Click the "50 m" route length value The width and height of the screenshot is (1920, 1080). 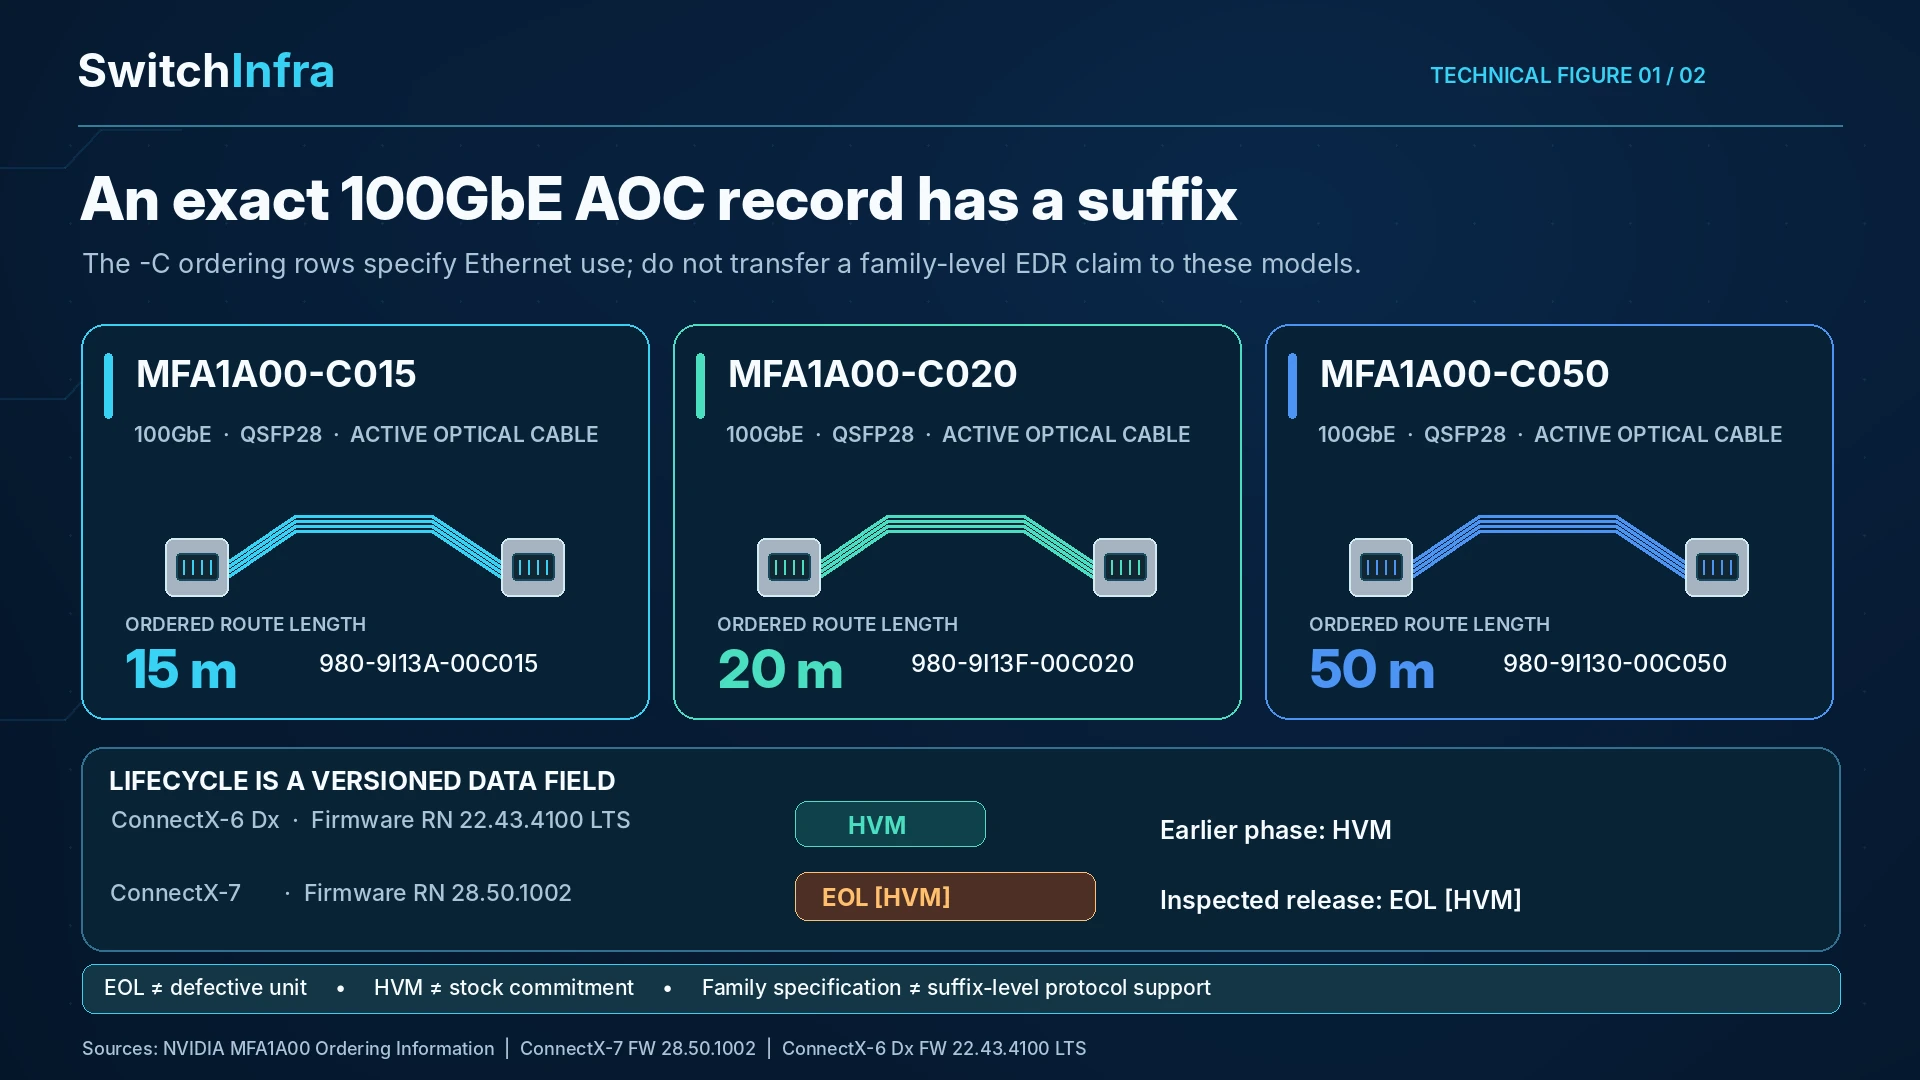coord(1372,669)
